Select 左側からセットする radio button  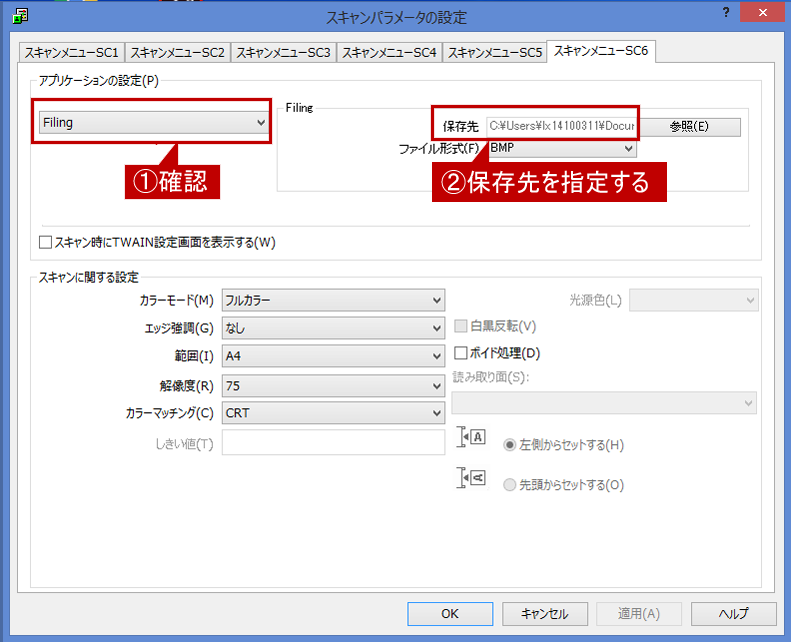click(510, 445)
